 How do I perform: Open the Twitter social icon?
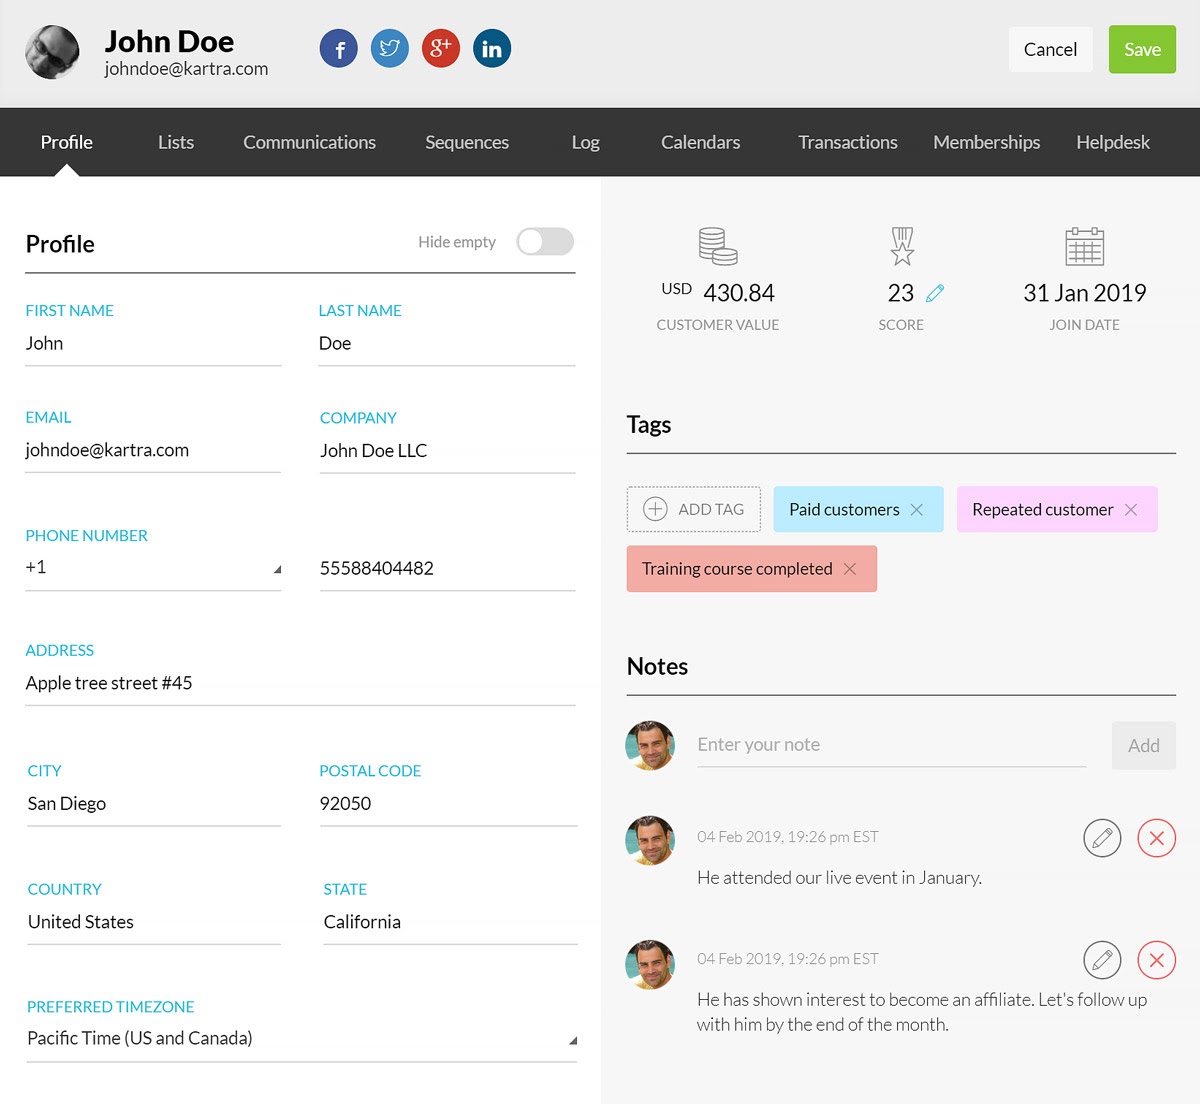390,49
